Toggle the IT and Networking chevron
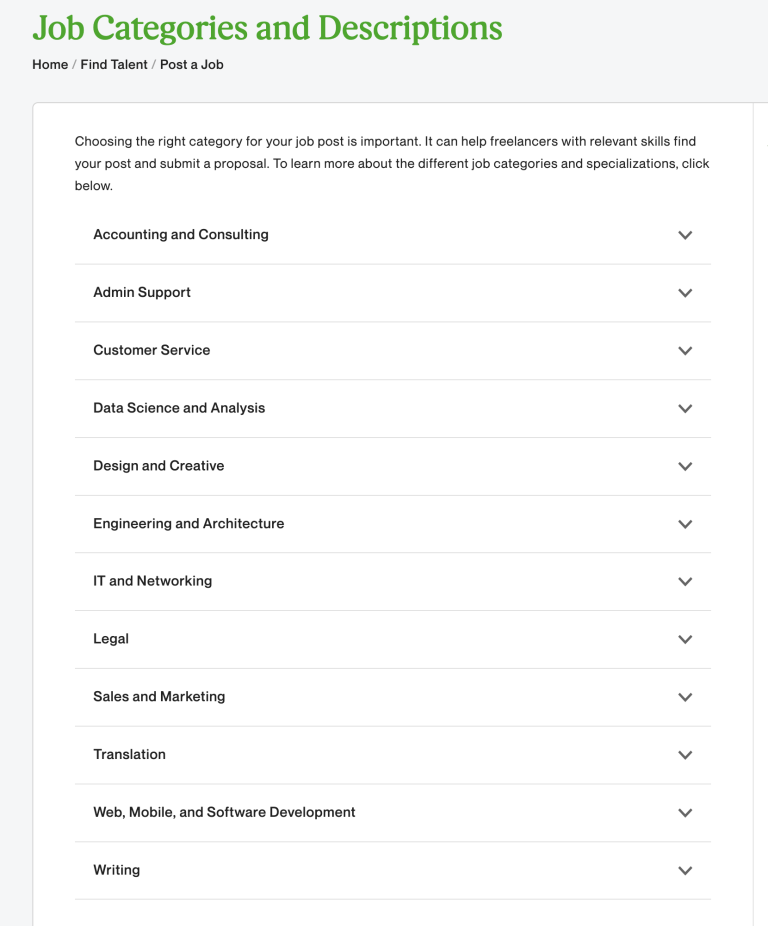 [685, 581]
